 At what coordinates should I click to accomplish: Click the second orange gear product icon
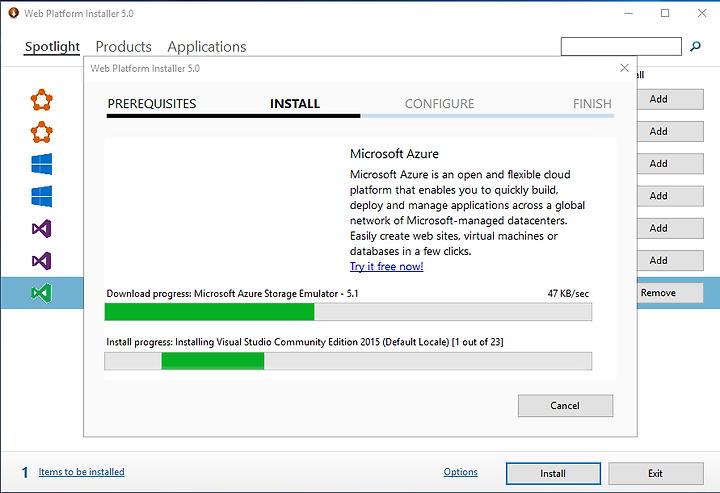click(42, 132)
